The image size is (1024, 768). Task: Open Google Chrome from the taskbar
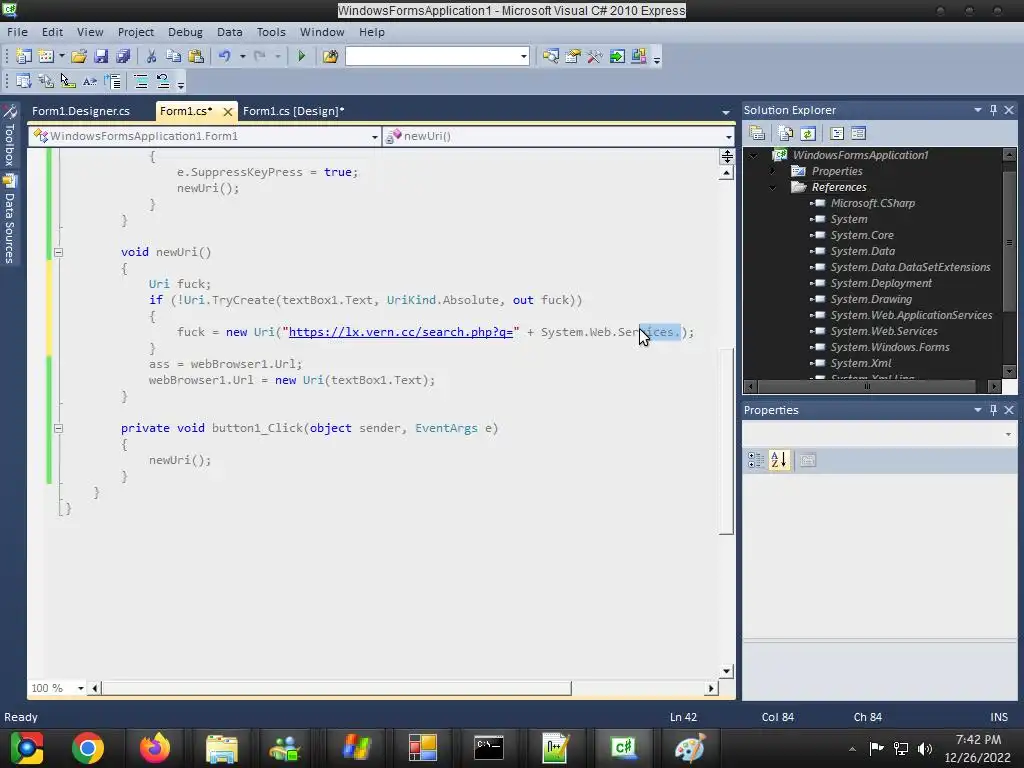(x=88, y=748)
